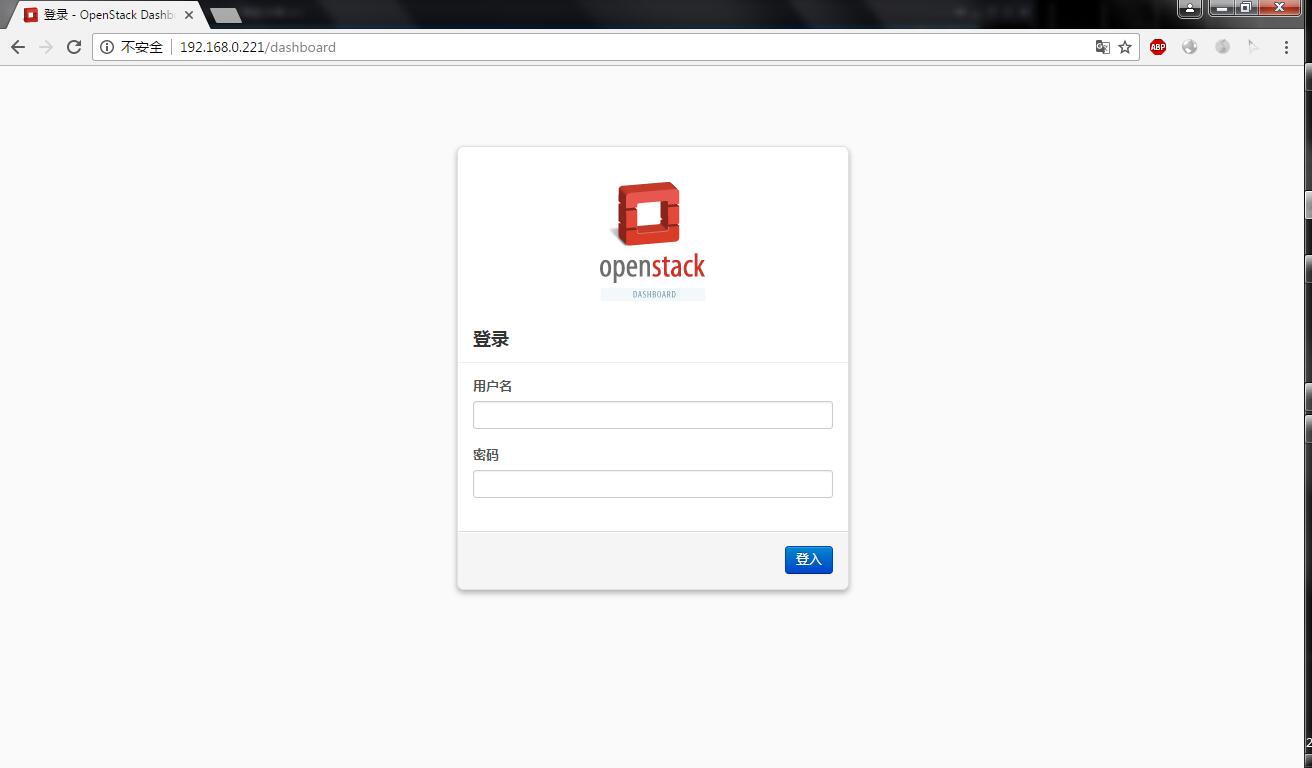Viewport: 1312px width, 768px height.
Task: Open the Chrome three-dot menu
Action: 1286,47
